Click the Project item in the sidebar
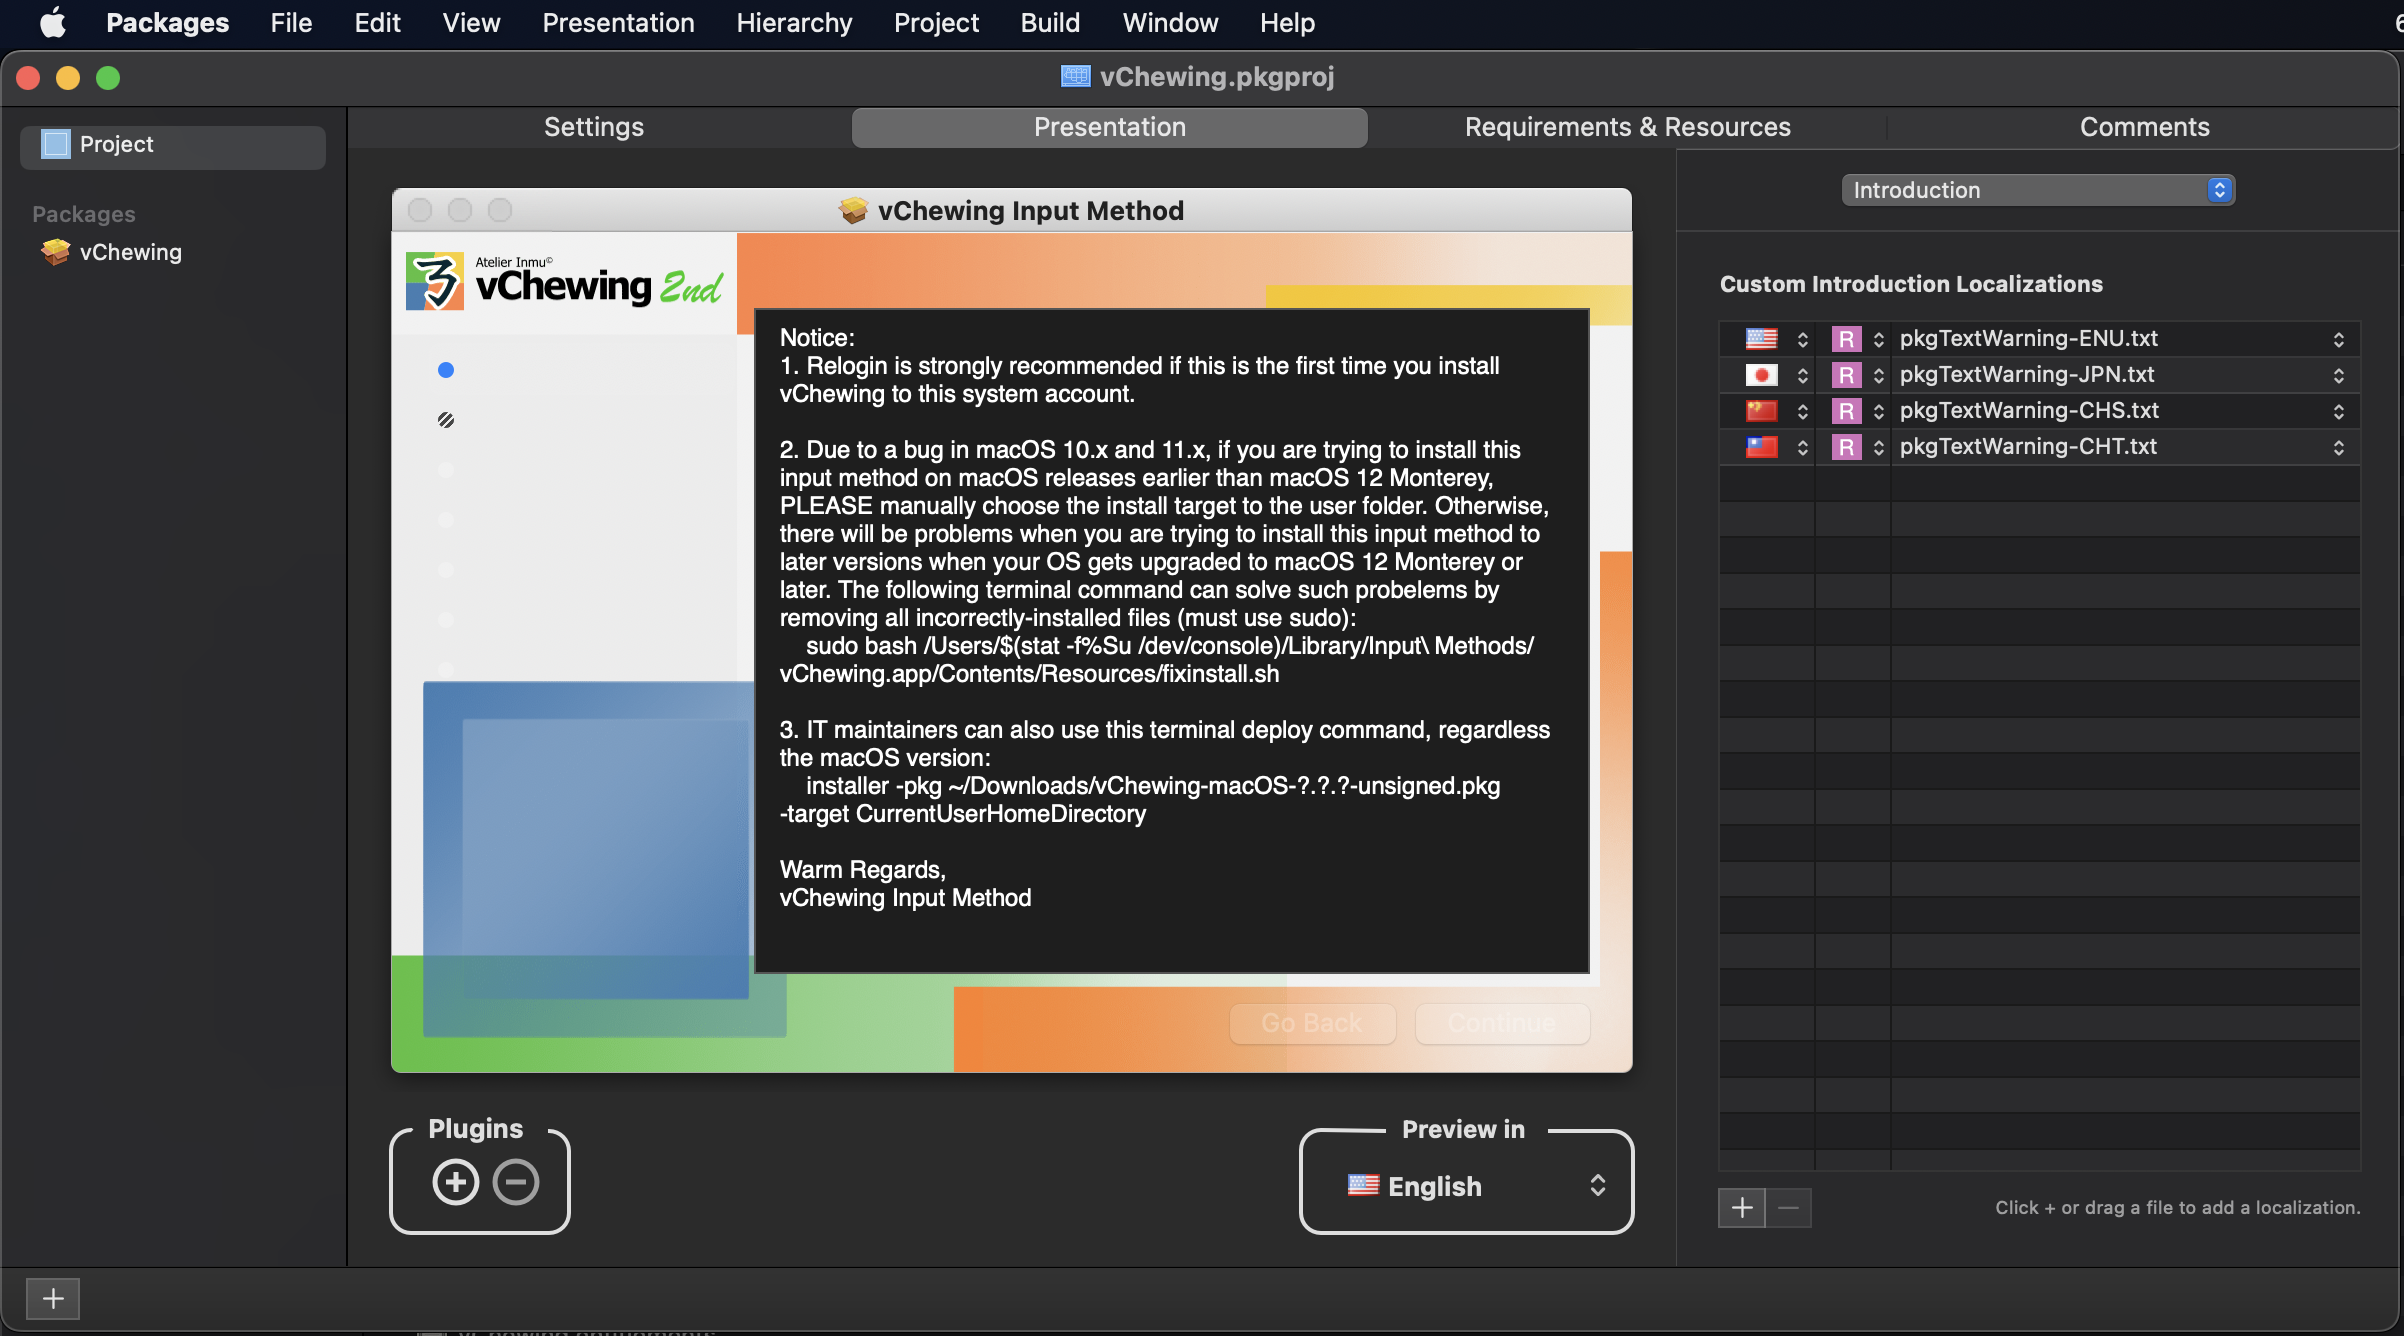Image resolution: width=2404 pixels, height=1336 pixels. point(117,144)
